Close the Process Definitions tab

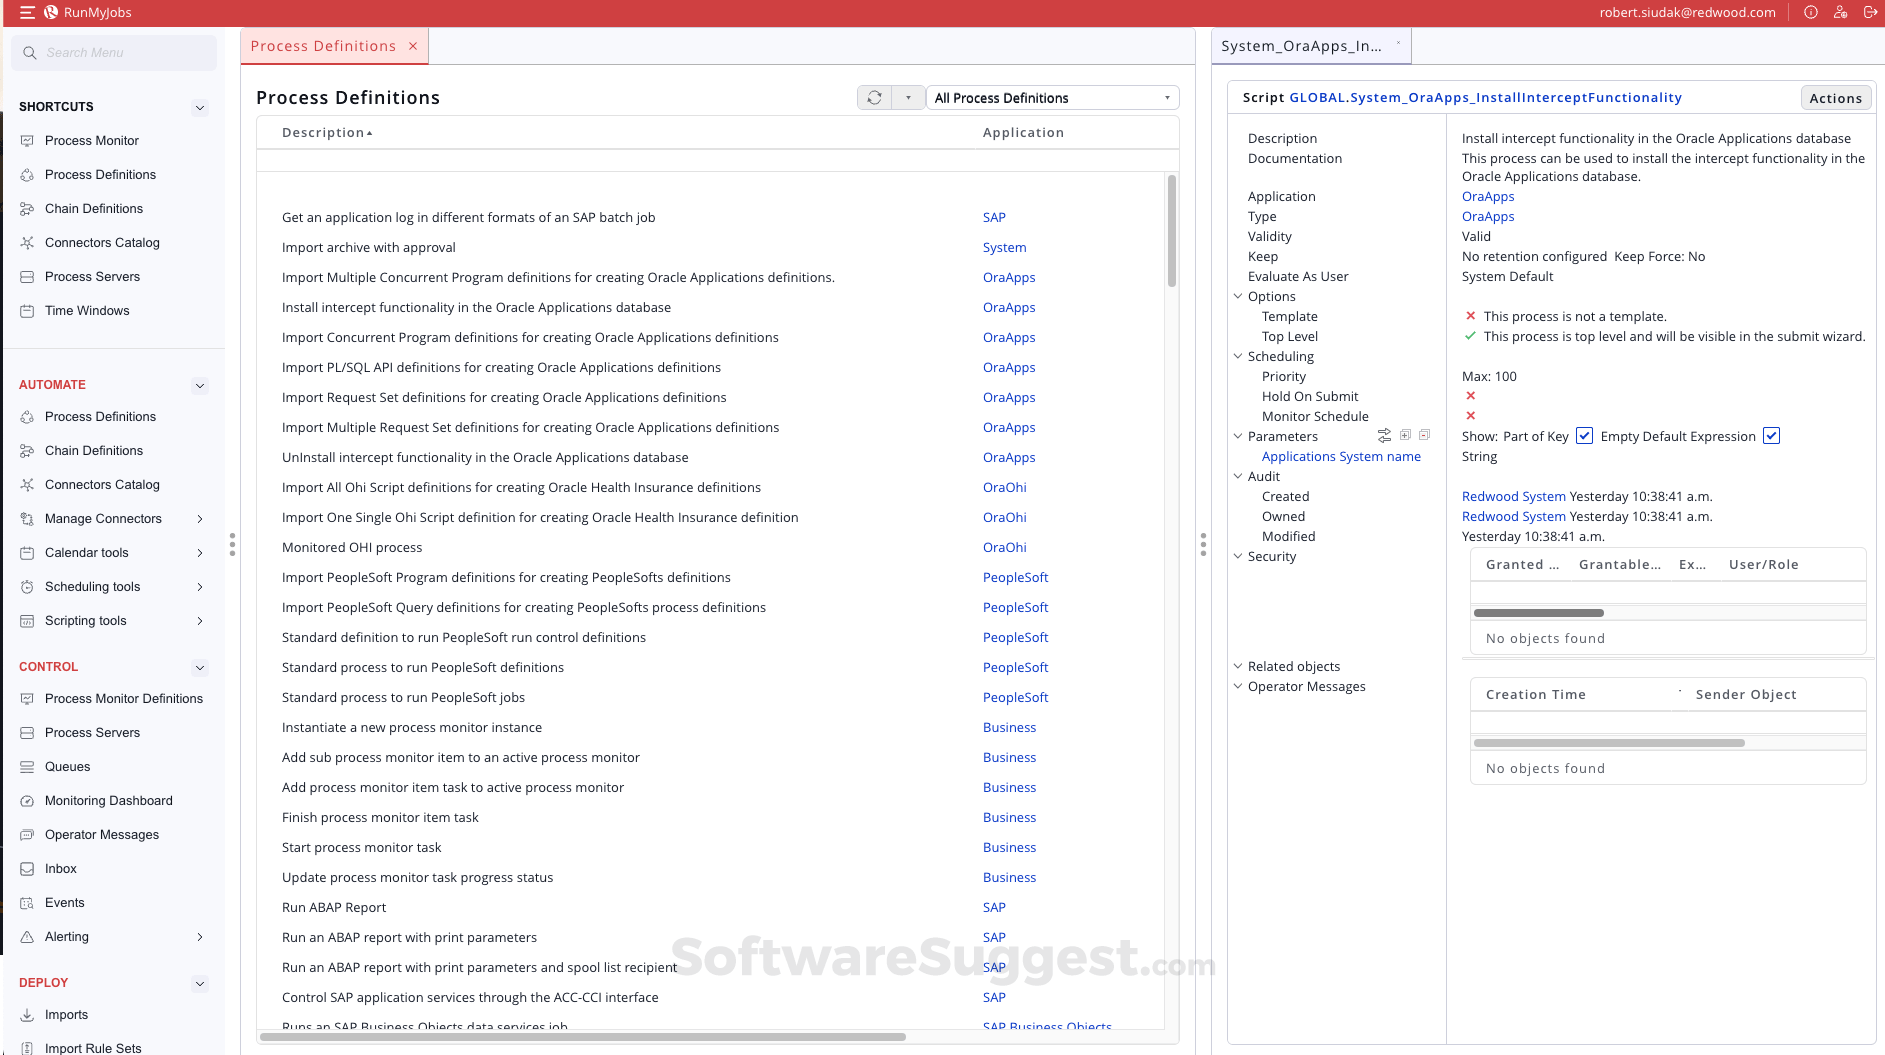[413, 45]
